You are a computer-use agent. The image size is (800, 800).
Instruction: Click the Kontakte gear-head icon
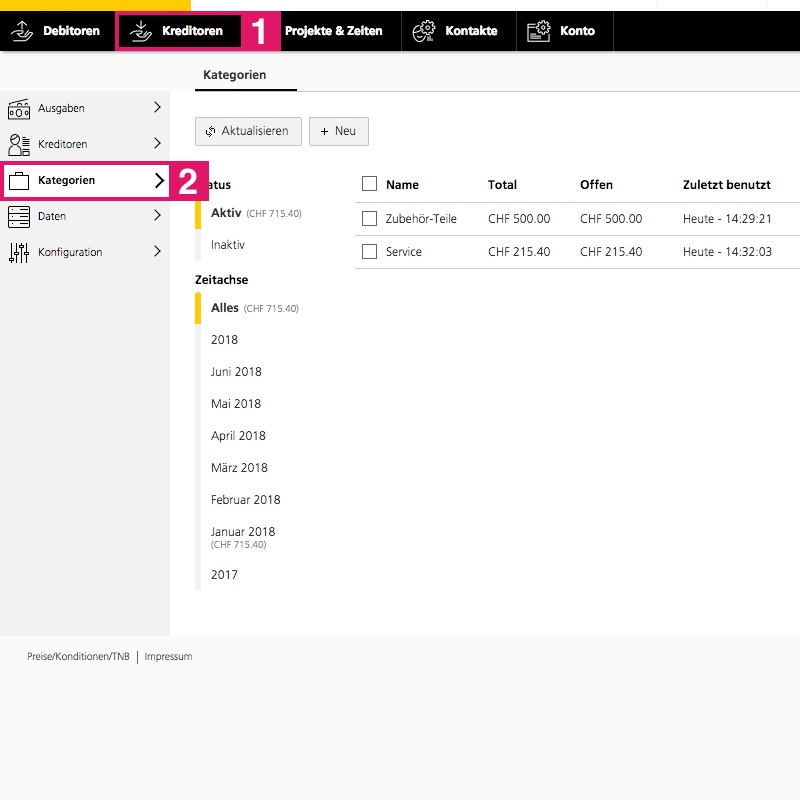(x=424, y=31)
